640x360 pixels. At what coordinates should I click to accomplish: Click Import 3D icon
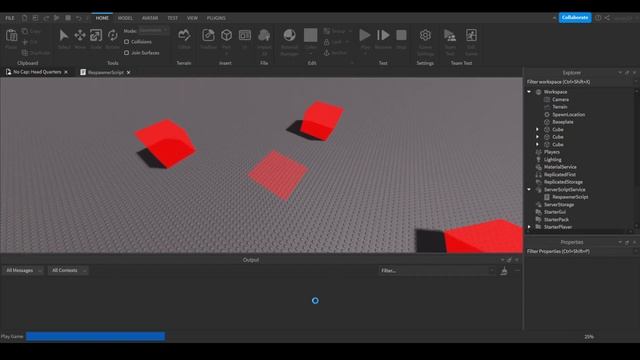(x=264, y=36)
